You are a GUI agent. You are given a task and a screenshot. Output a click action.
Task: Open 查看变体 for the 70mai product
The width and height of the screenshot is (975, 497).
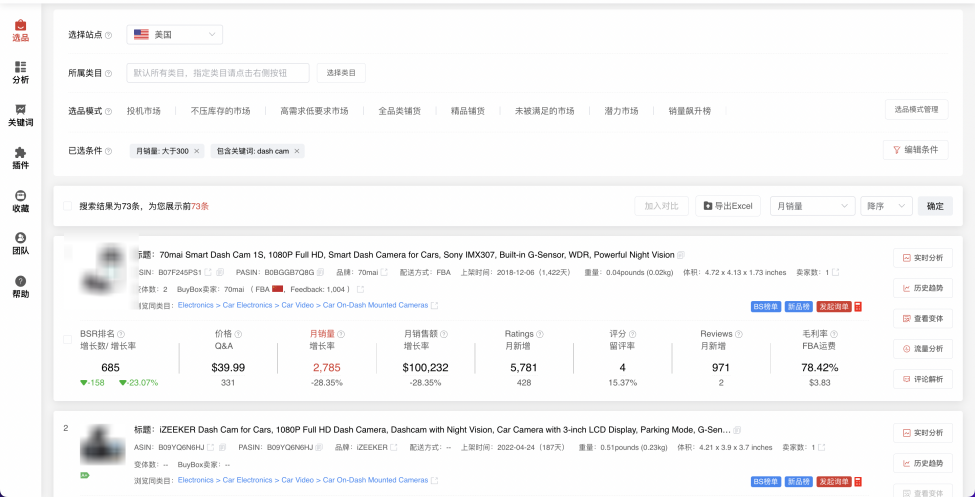[x=923, y=318]
